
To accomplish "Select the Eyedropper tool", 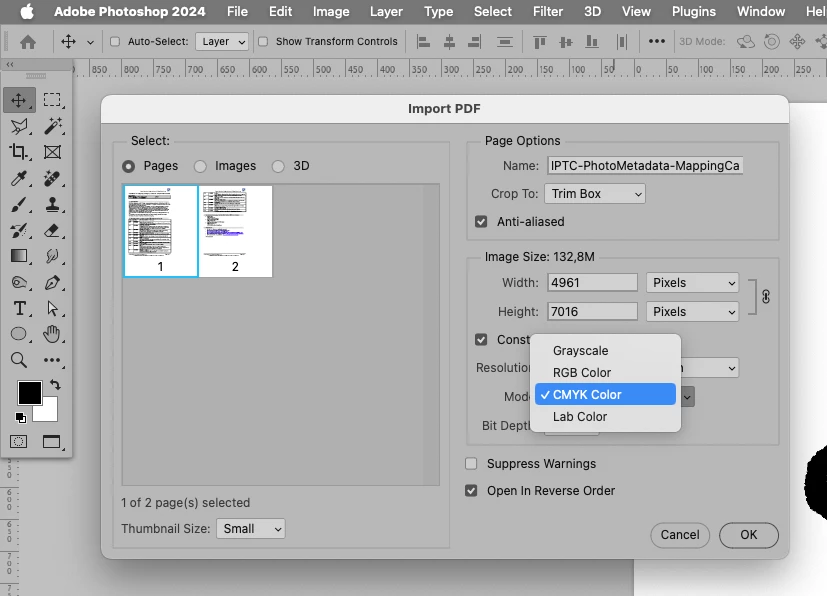I will pos(19,178).
